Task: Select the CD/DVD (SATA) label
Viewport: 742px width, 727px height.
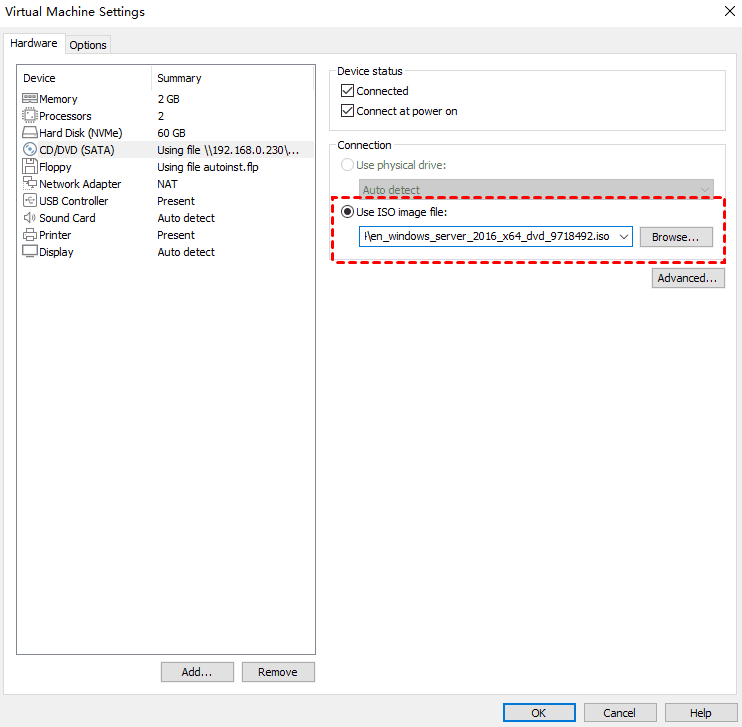Action: [77, 150]
